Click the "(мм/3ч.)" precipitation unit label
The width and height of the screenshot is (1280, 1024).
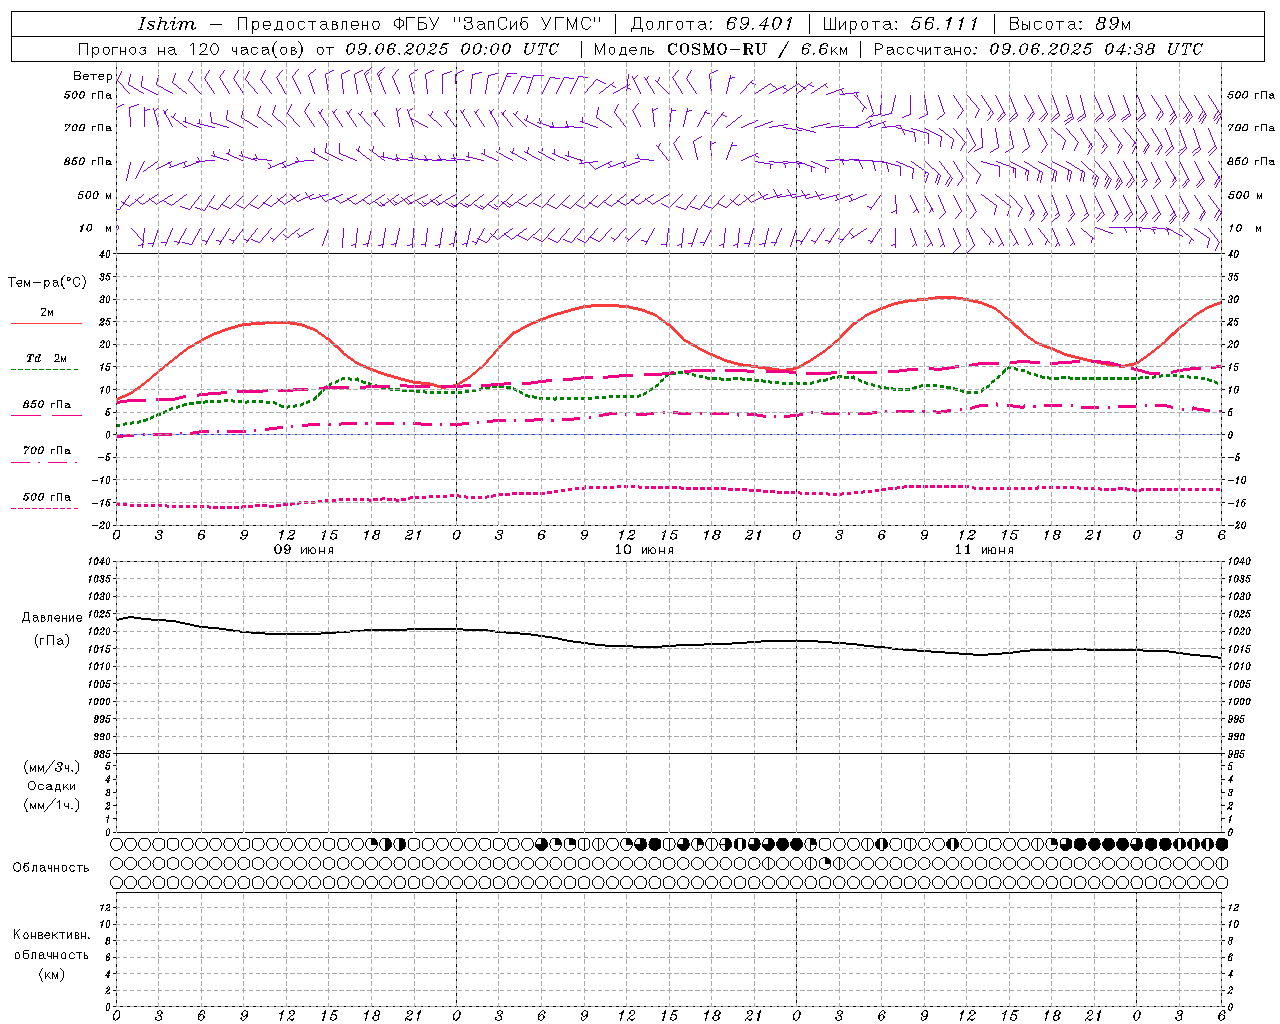[52, 767]
